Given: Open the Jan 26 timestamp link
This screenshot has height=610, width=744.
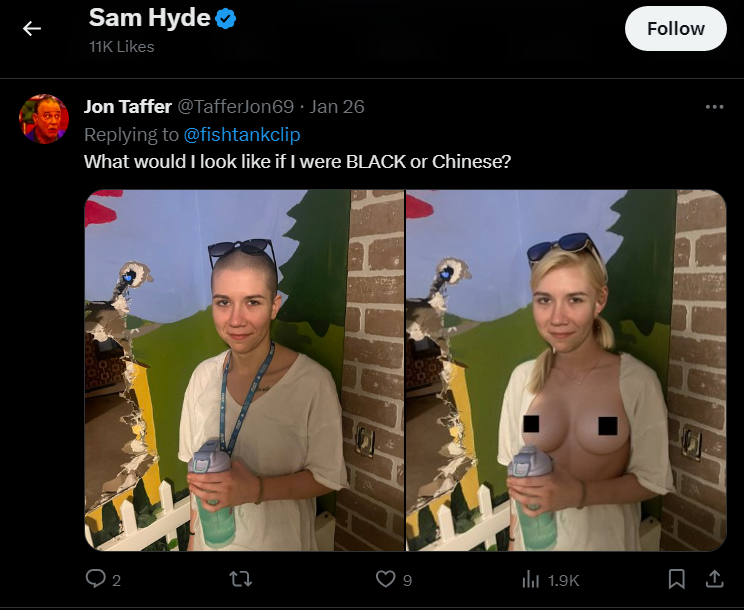Looking at the screenshot, I should coord(337,107).
